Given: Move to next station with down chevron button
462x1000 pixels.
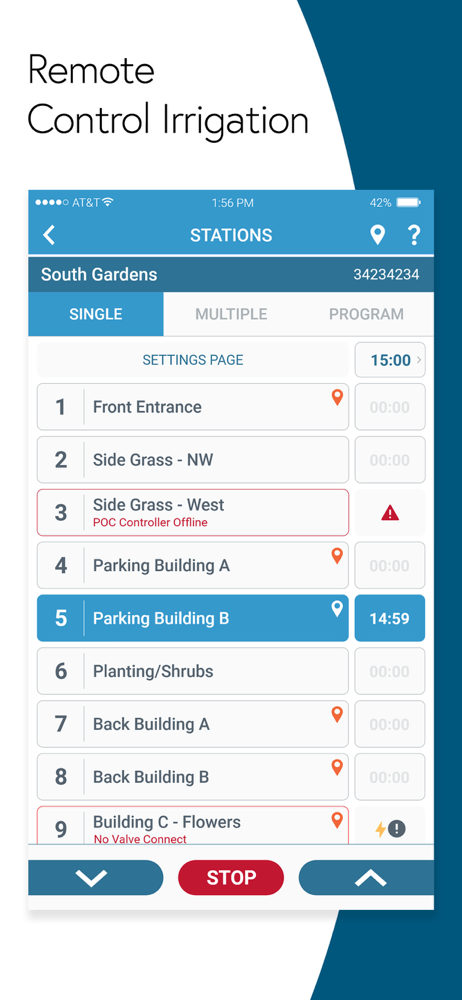Looking at the screenshot, I should [96, 878].
